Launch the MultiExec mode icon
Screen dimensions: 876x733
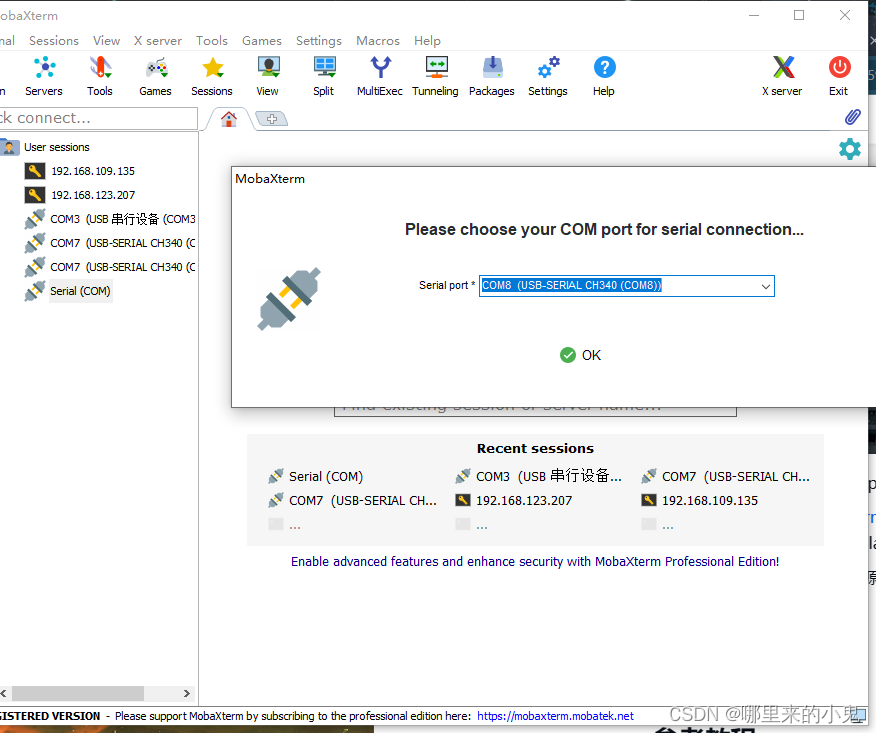[x=380, y=76]
